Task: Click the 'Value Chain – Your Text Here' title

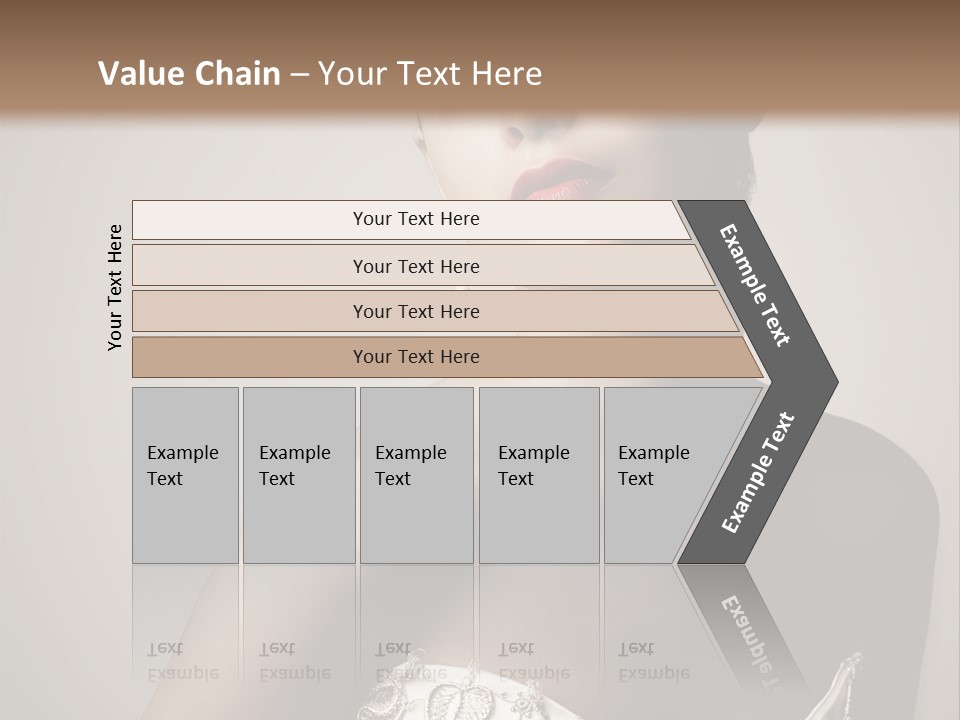Action: (320, 73)
